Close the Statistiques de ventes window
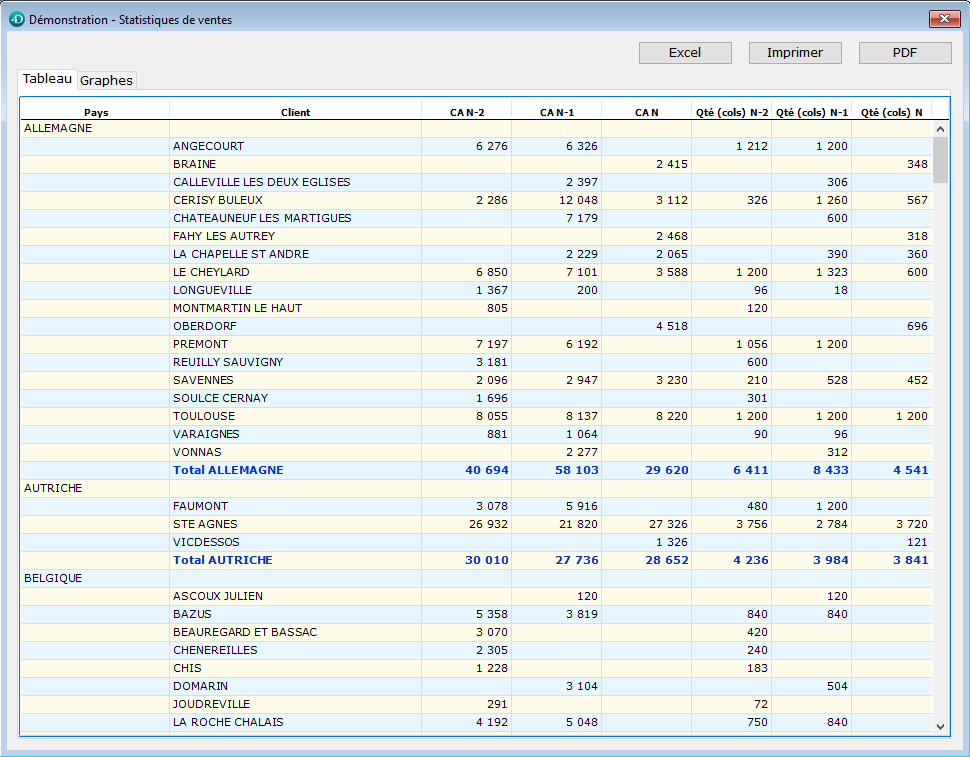This screenshot has height=757, width=970. (x=944, y=19)
